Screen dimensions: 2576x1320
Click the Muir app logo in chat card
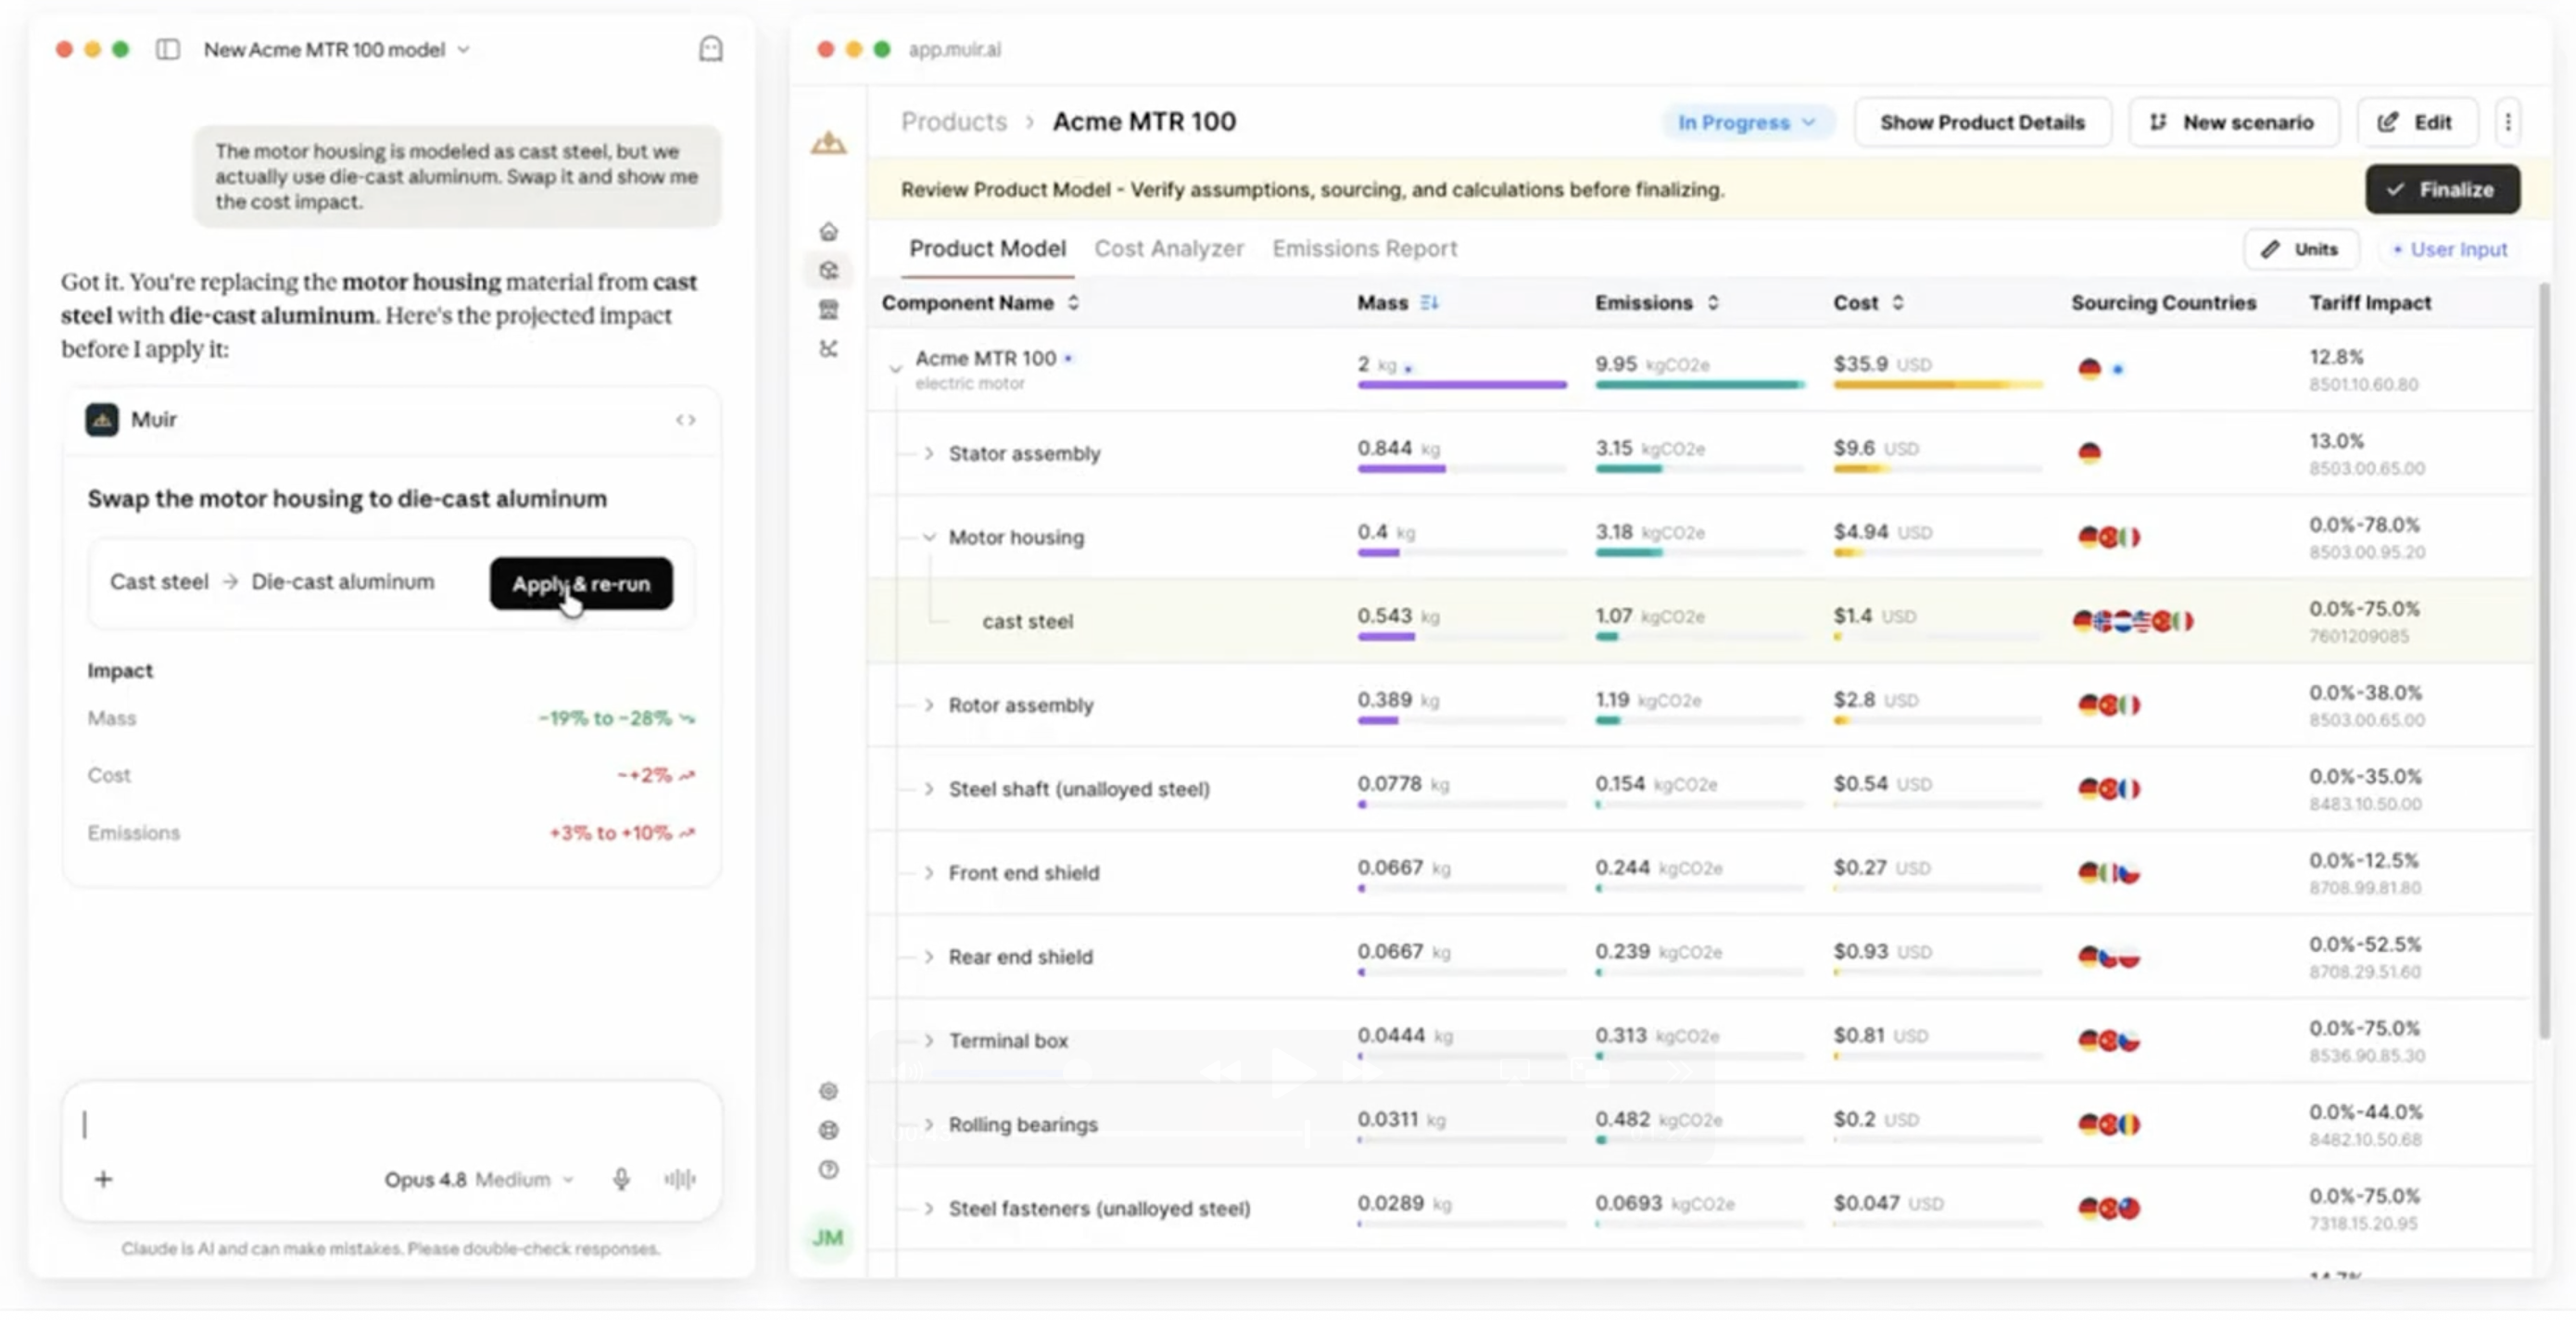coord(102,419)
